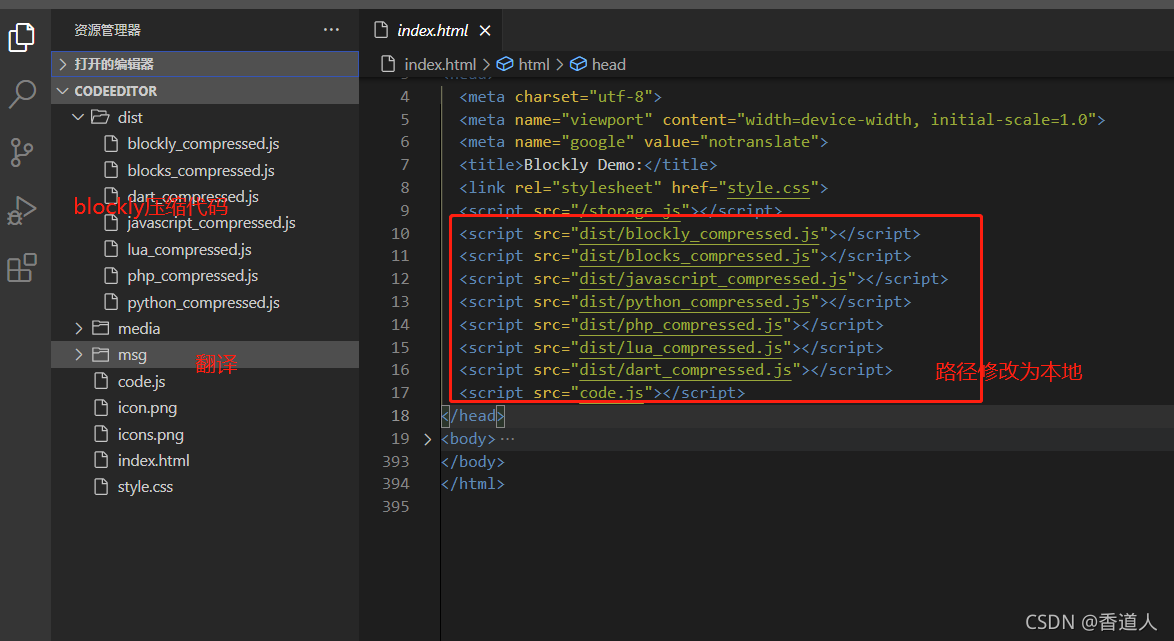Follow dist/javascript_compressed.js link on line 12
This screenshot has width=1174, height=641.
click(x=713, y=279)
